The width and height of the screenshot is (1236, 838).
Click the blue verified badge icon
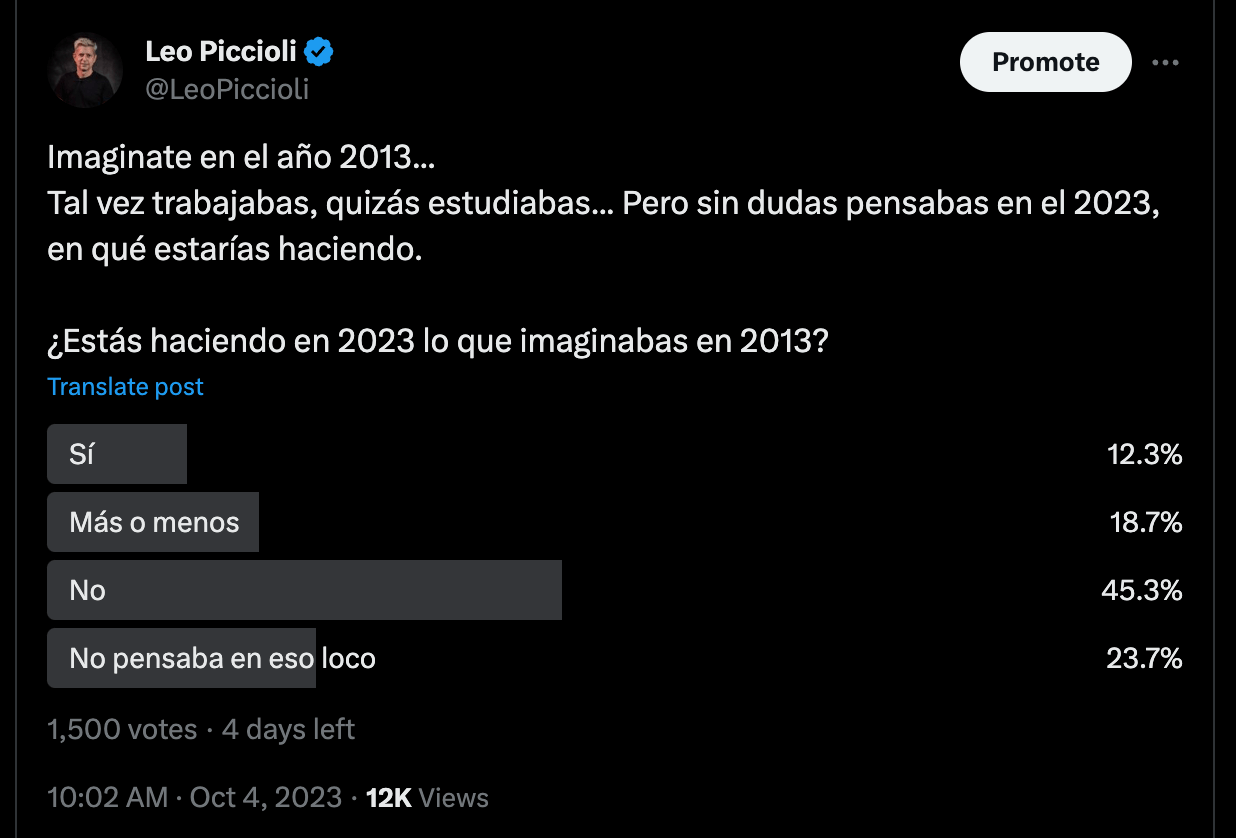(320, 51)
